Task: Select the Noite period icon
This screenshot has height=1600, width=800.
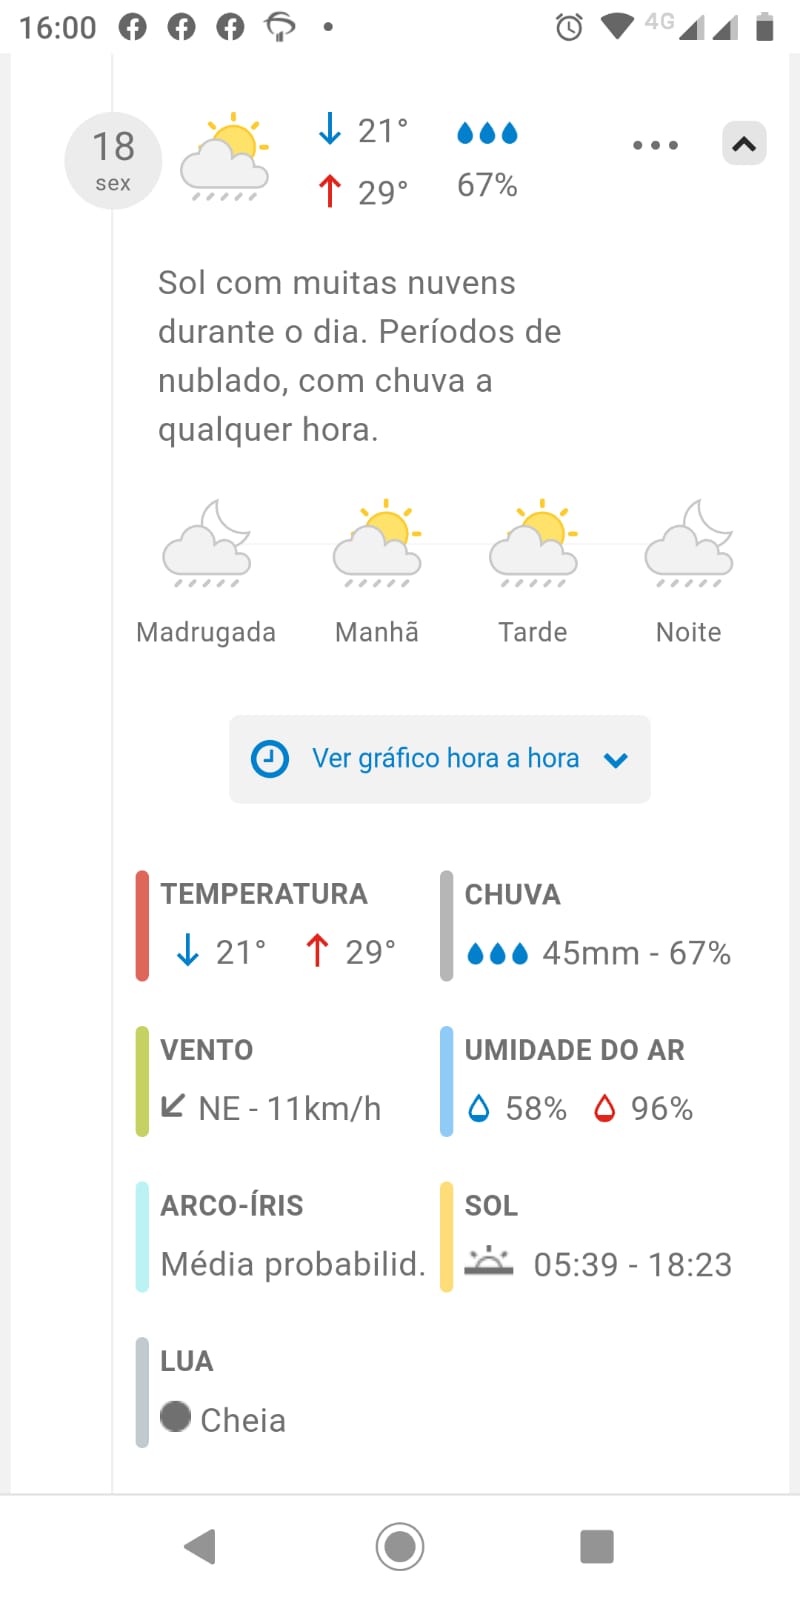Action: point(689,543)
